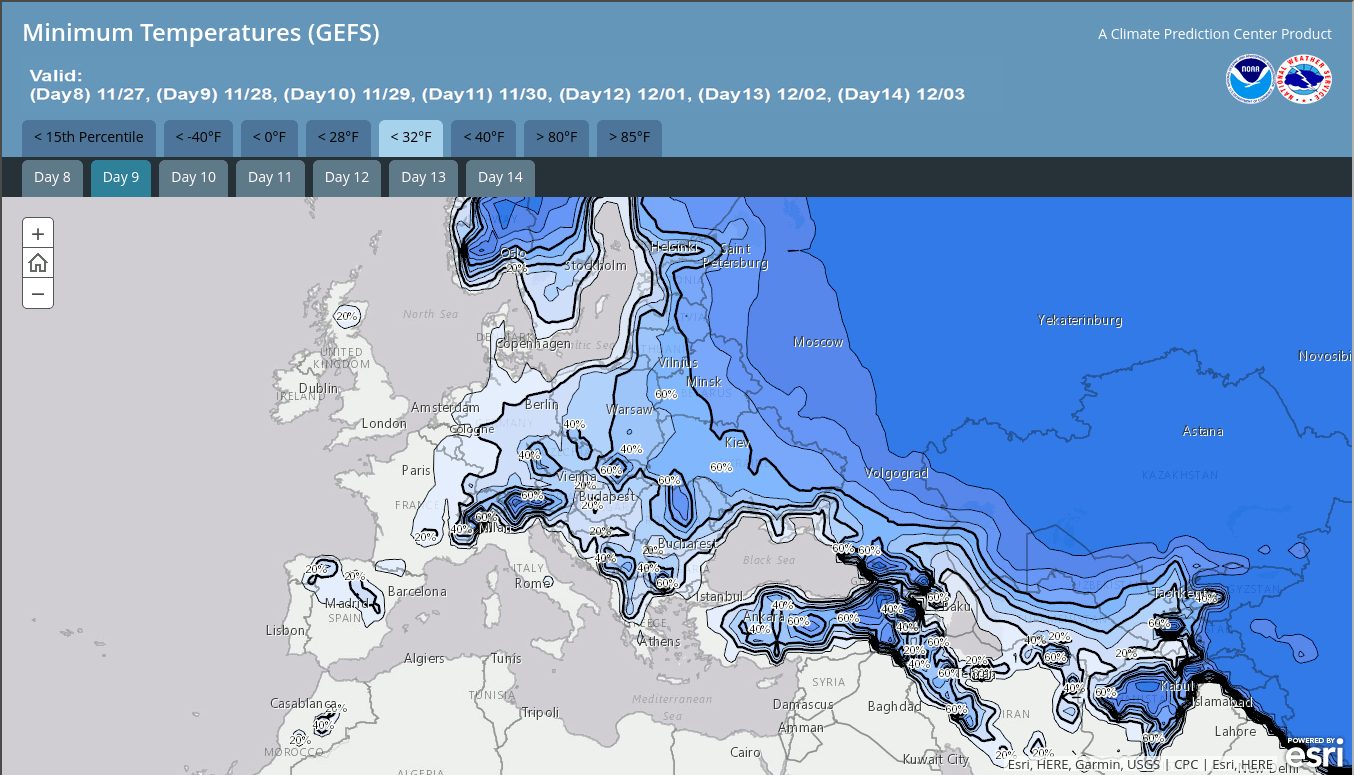This screenshot has height=775, width=1354.
Task: Click Amsterdam label on the map
Action: click(x=445, y=408)
